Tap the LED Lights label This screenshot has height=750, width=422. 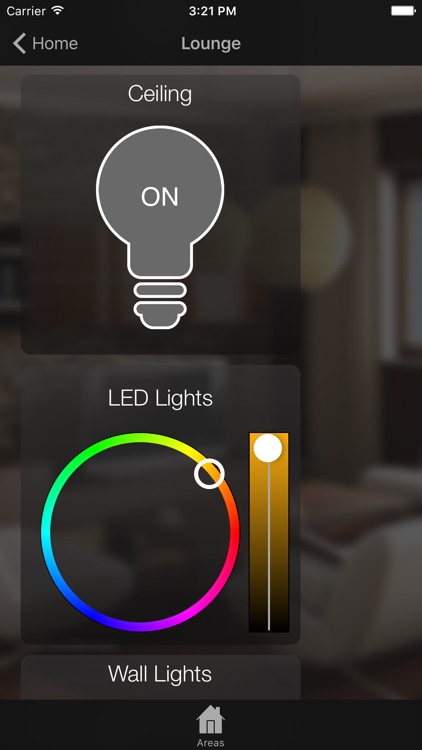160,398
